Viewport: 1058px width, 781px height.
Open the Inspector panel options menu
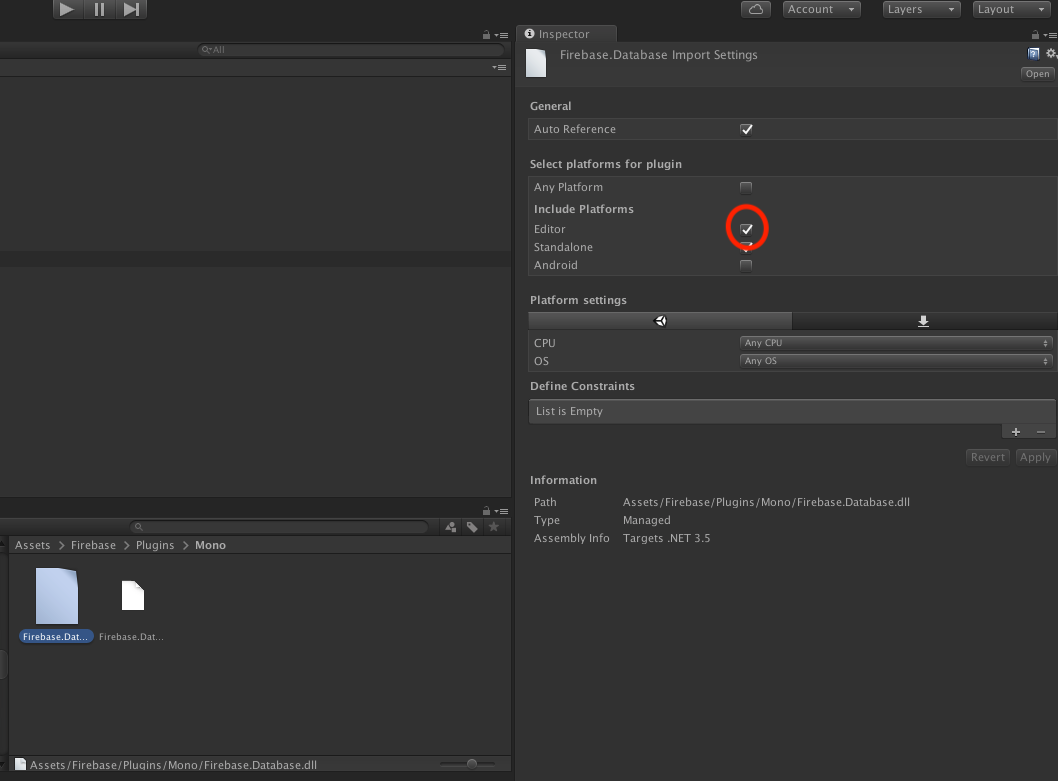pyautogui.click(x=1050, y=35)
